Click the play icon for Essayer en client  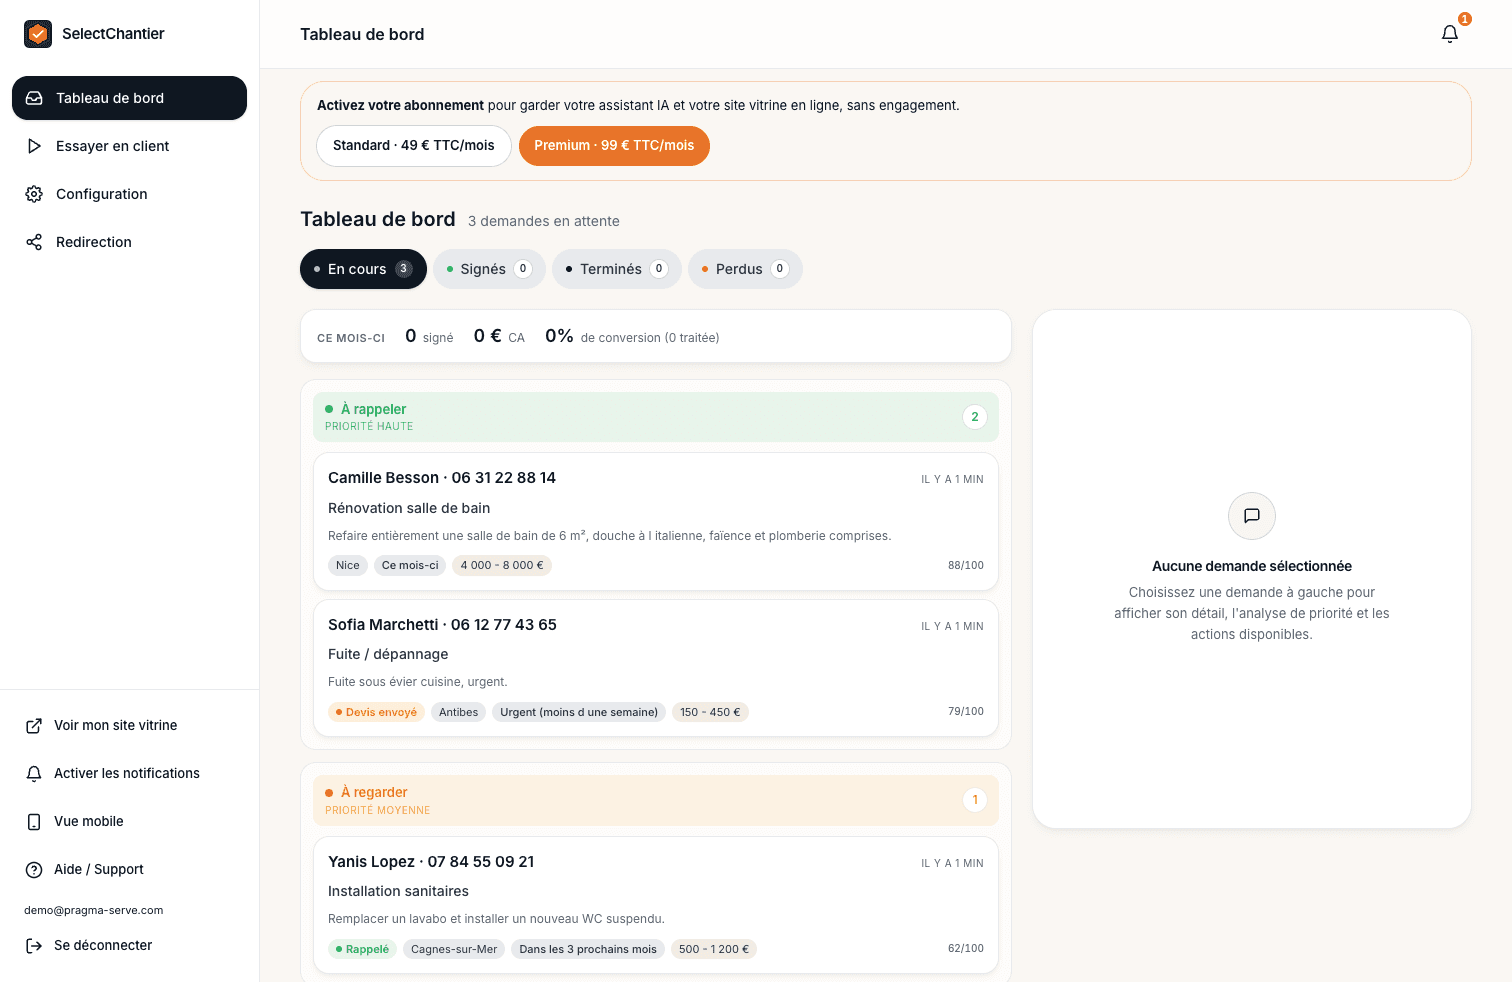(x=34, y=146)
